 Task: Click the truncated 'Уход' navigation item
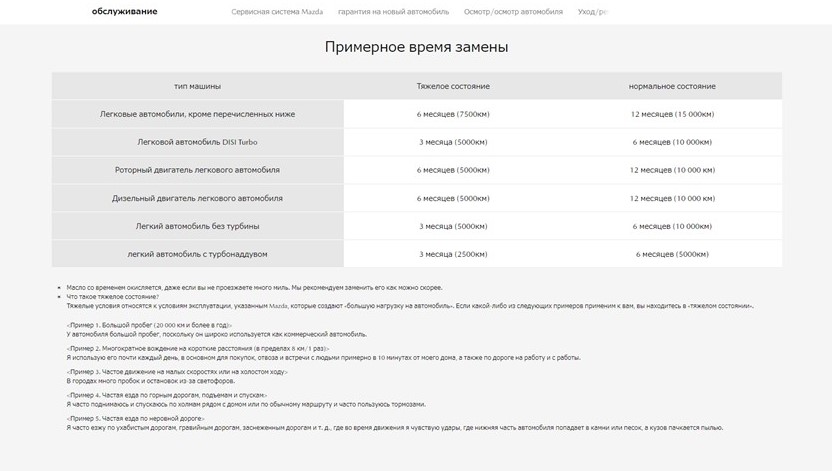591,12
